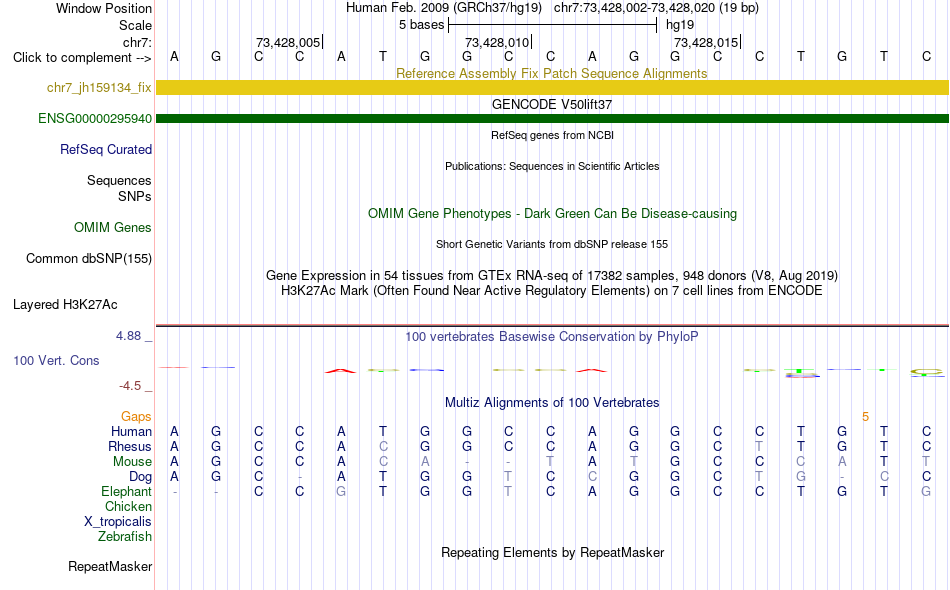The image size is (950, 590).
Task: Click the SNPs track label
Action: 135,196
